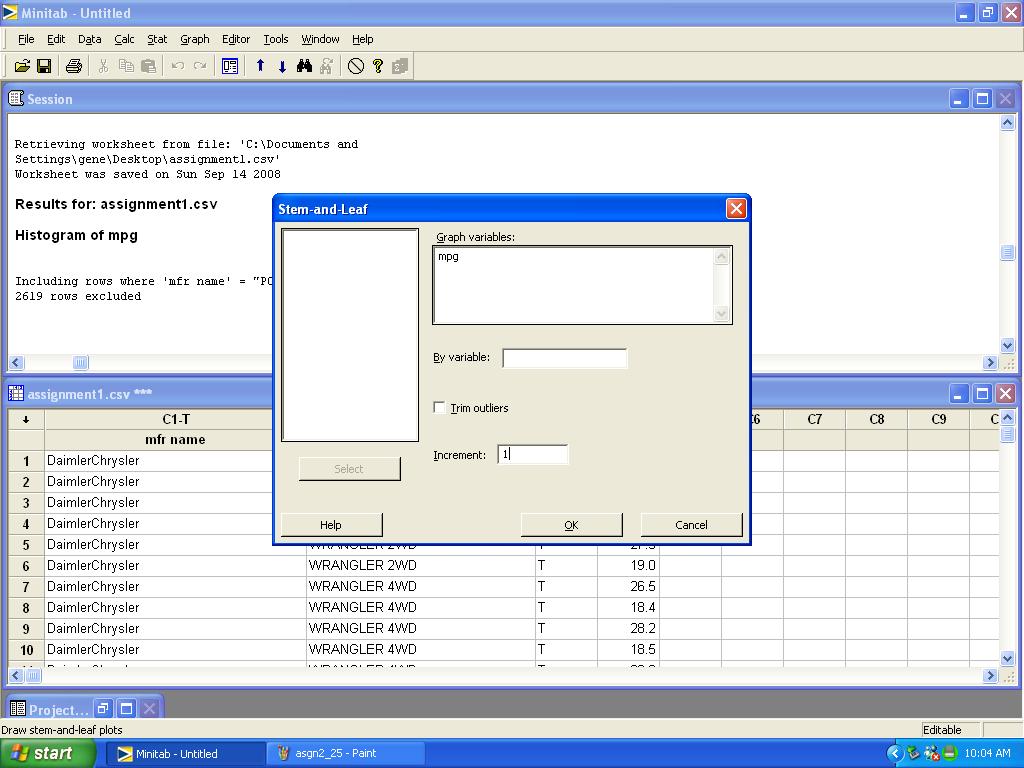1024x768 pixels.
Task: Click the Print toolbar icon
Action: pos(73,66)
